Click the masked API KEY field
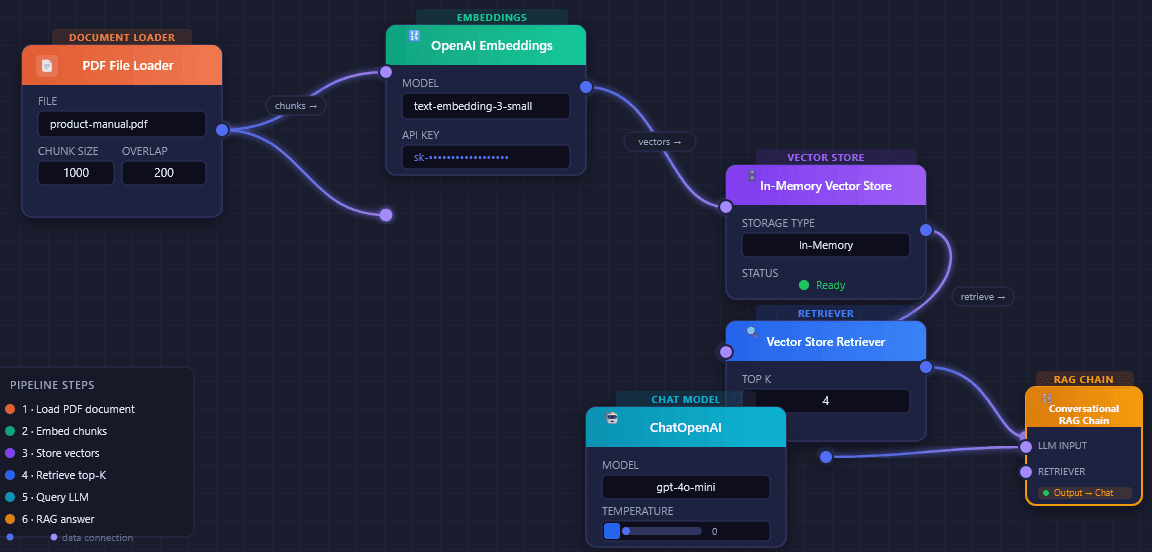 tap(486, 157)
